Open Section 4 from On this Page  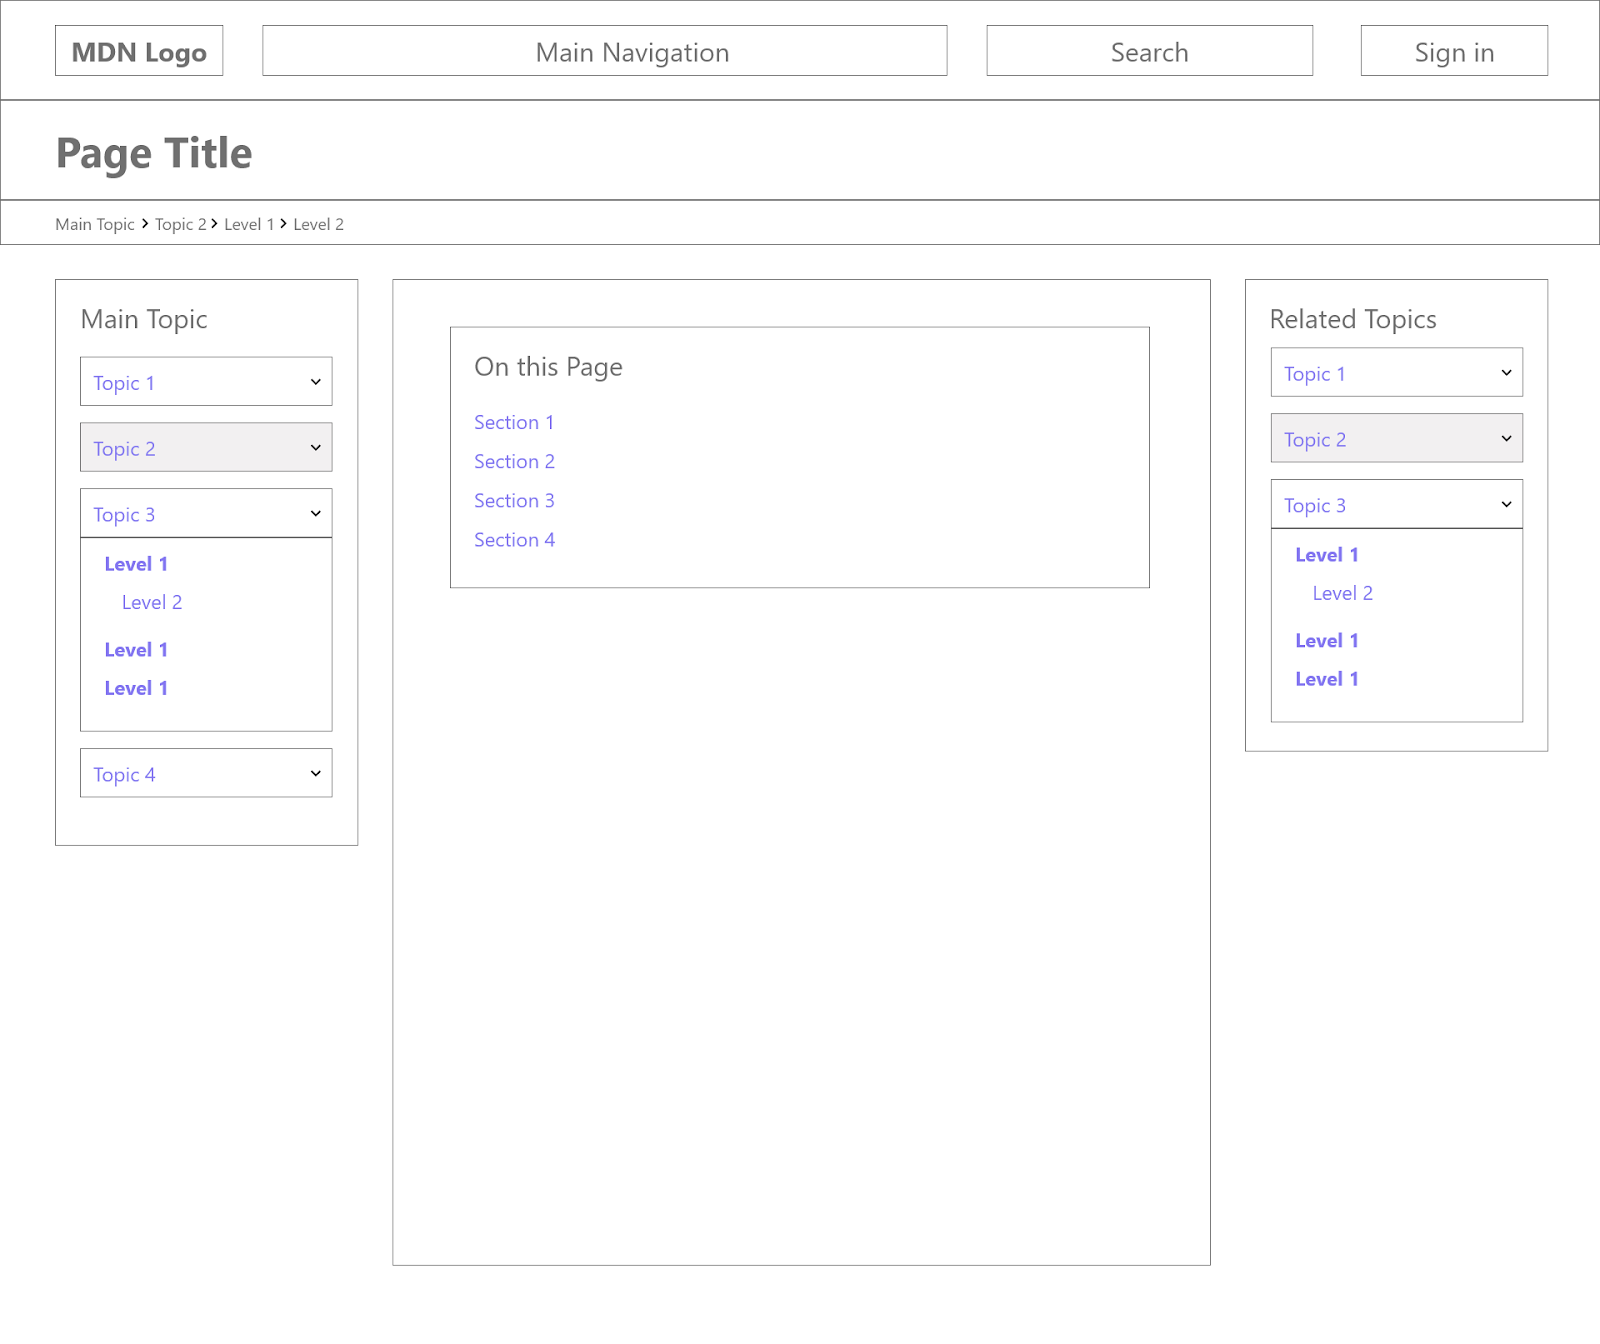click(x=514, y=539)
